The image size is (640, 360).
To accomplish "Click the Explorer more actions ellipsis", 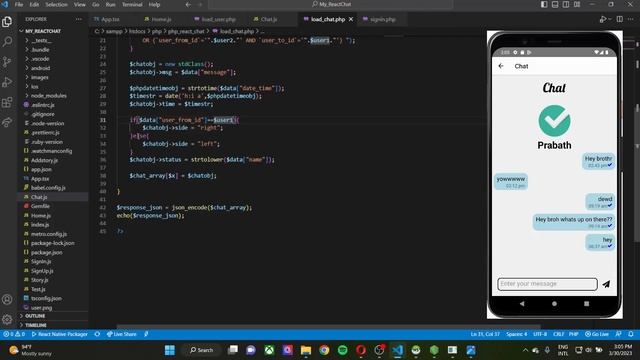I will click(x=79, y=19).
